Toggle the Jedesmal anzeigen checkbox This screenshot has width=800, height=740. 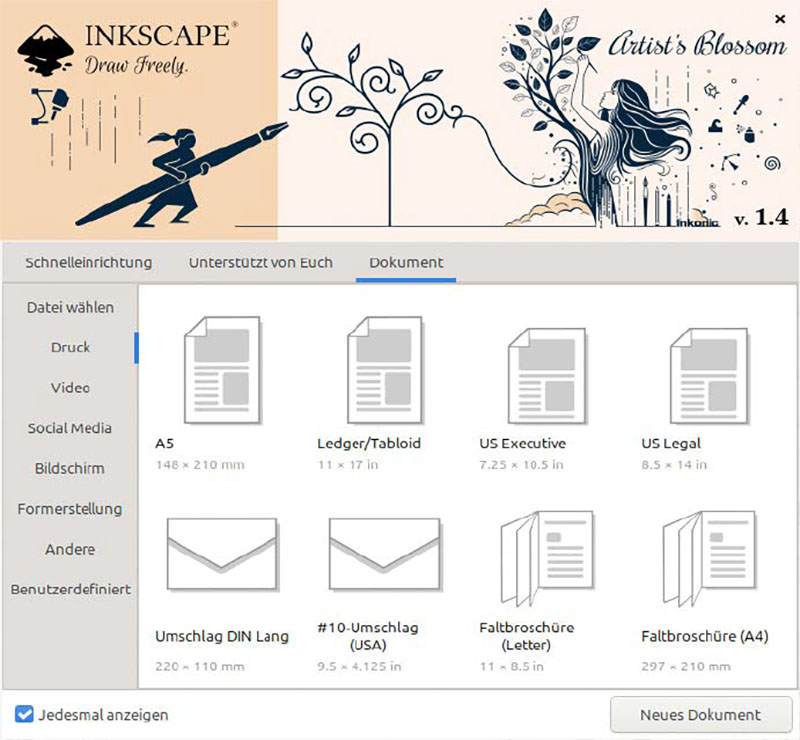pos(24,714)
